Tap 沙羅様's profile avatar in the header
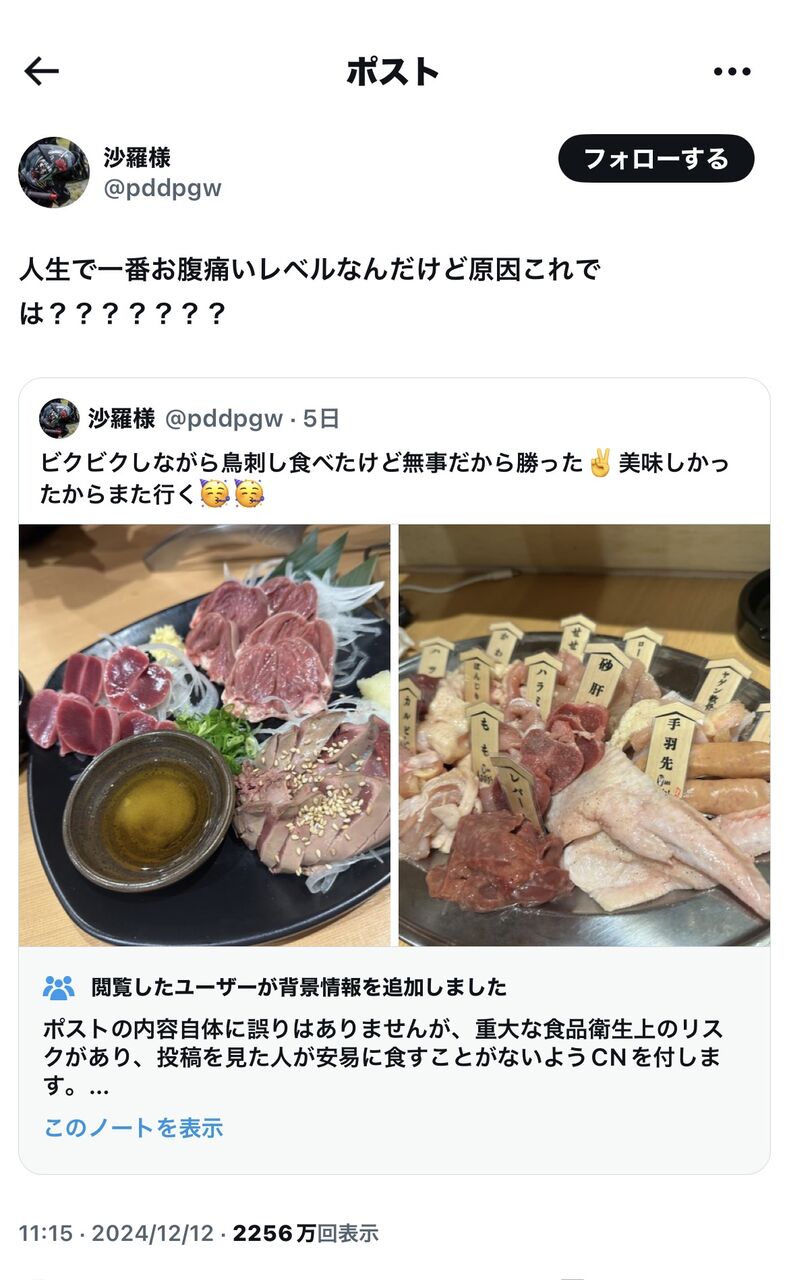789x1280 pixels. point(54,172)
